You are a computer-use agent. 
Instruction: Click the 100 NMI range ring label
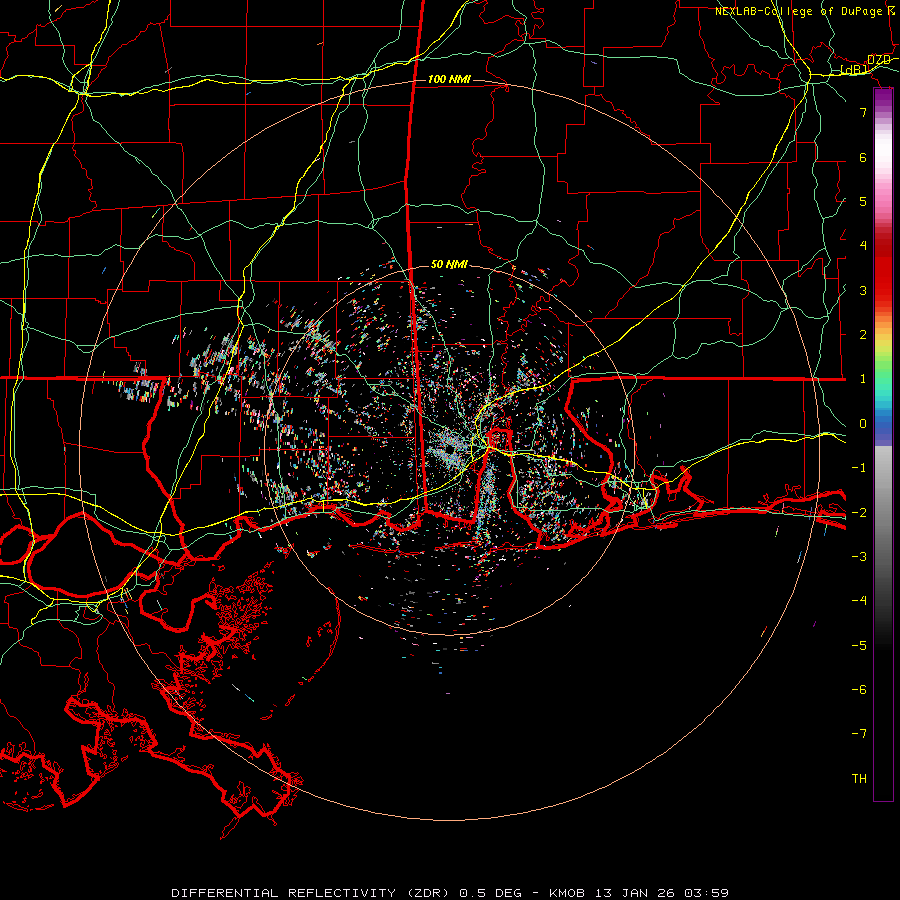(x=449, y=79)
